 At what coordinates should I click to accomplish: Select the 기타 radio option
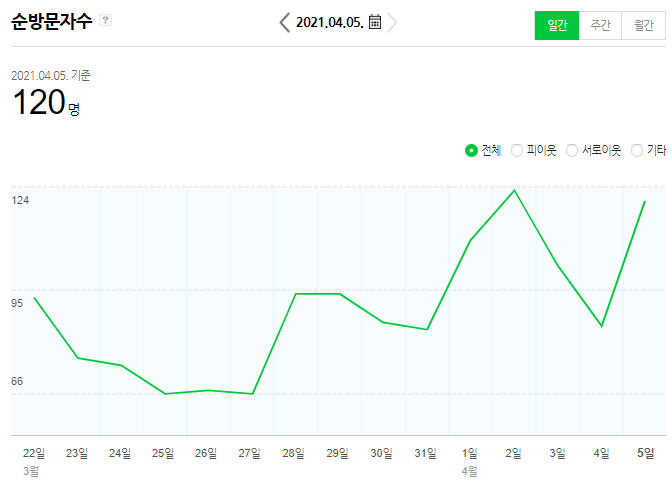[x=637, y=150]
